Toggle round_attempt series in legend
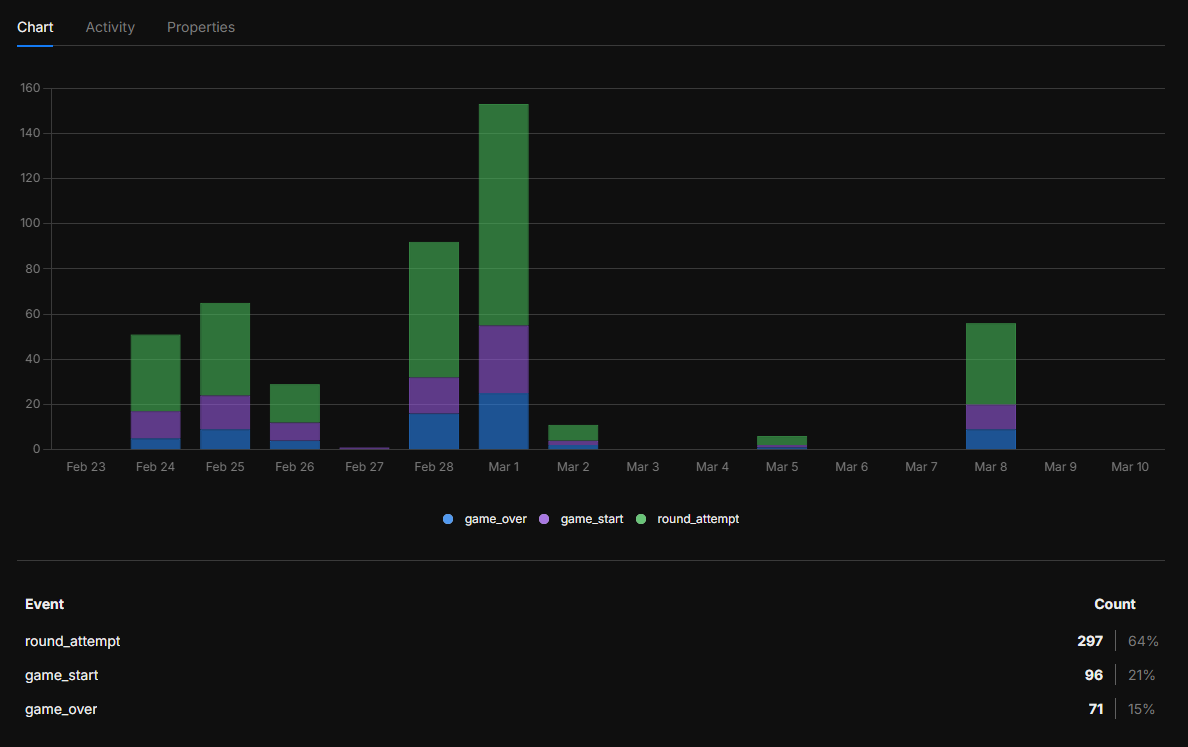Screen dimensions: 1188x747 point(697,519)
